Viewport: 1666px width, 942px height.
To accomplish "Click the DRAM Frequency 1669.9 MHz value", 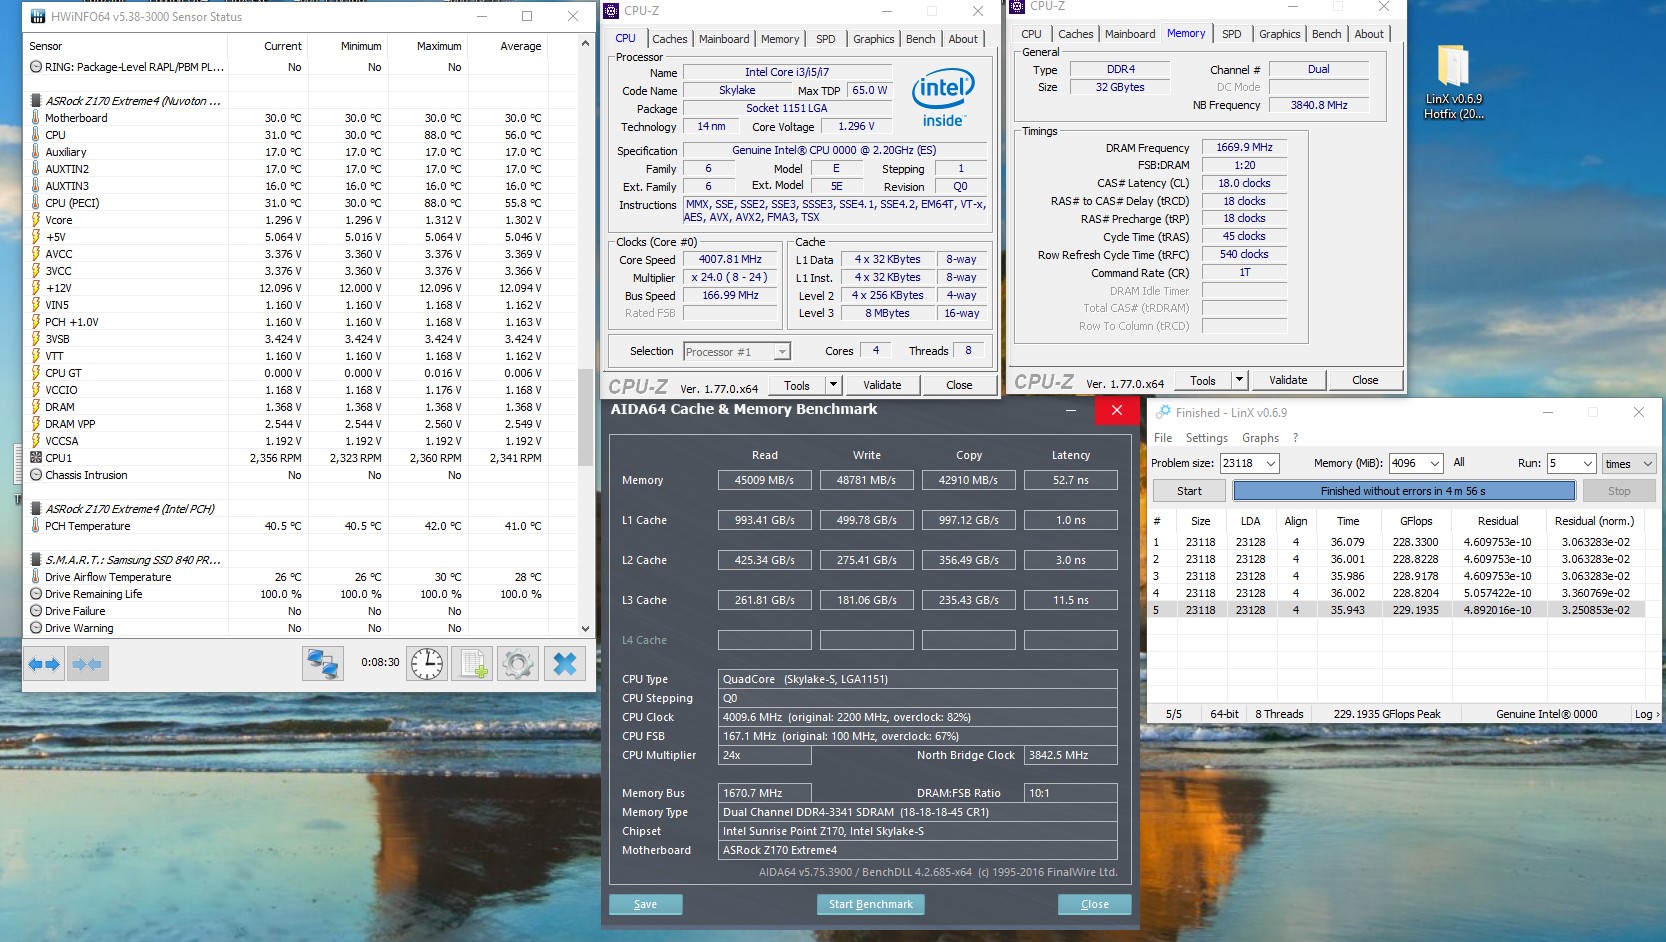I will pos(1244,147).
